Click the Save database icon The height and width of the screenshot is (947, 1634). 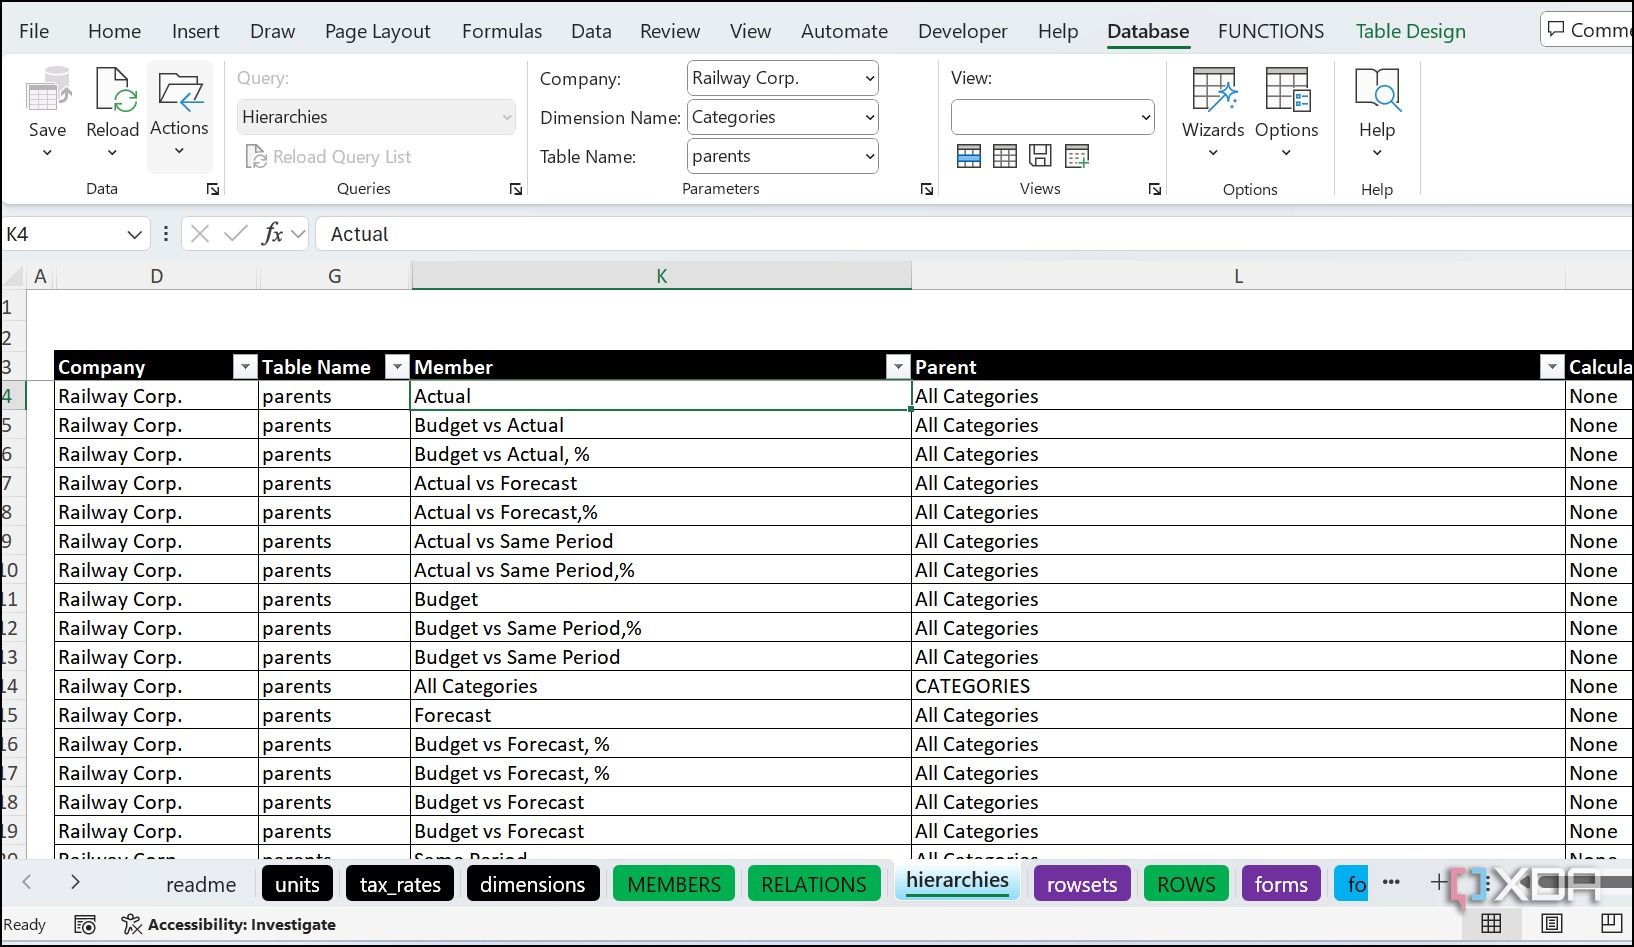click(x=47, y=91)
